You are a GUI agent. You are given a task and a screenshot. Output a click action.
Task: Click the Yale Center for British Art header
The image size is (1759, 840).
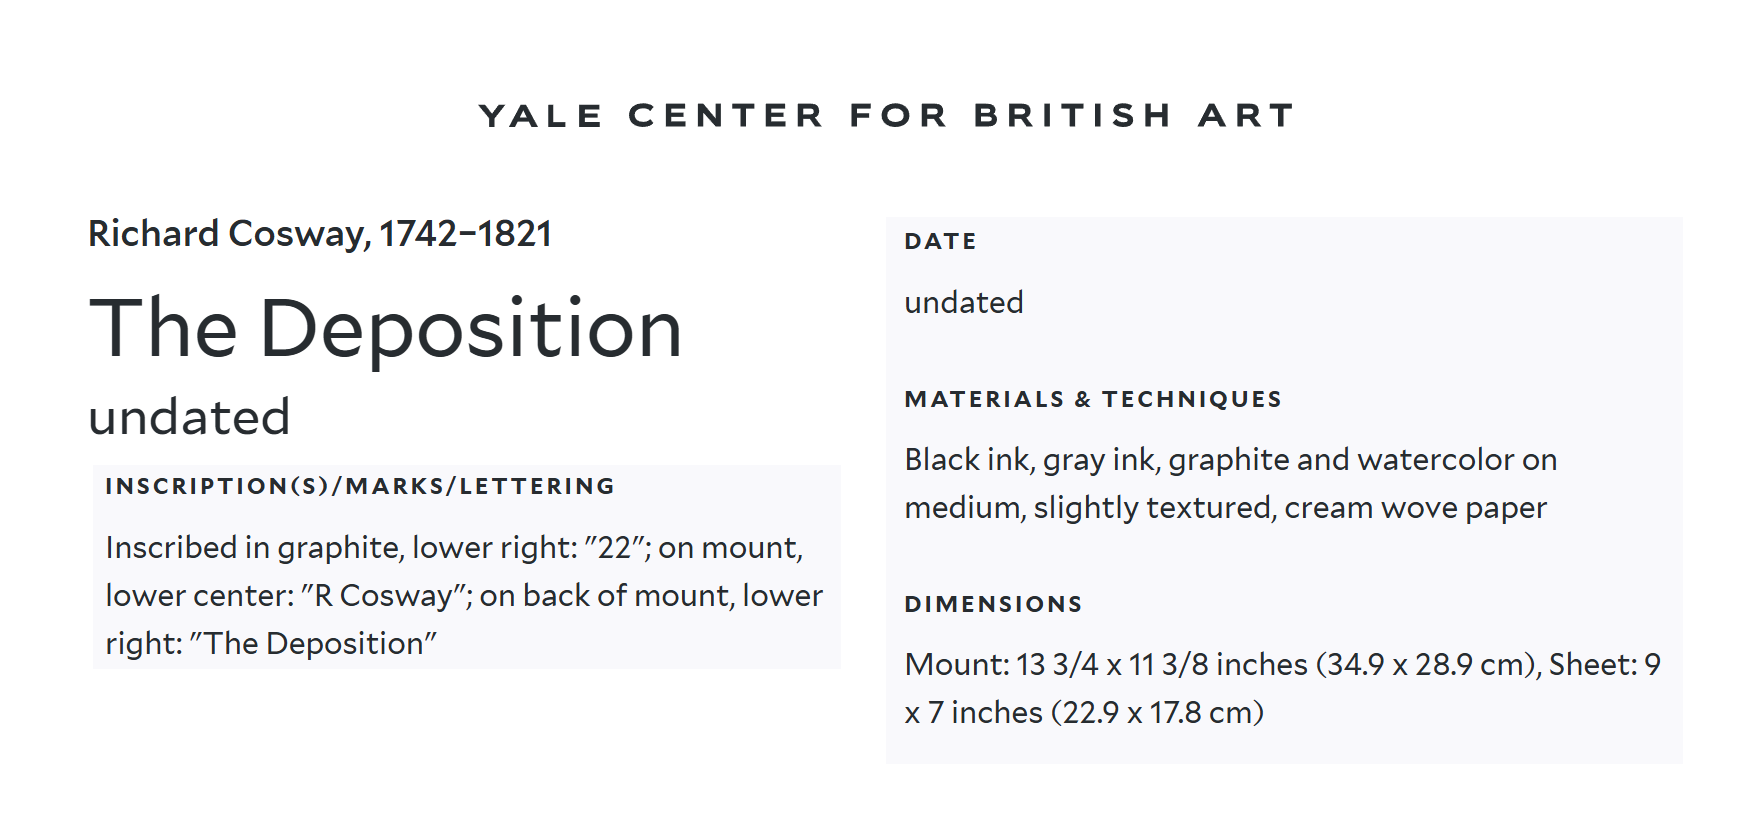click(x=886, y=116)
